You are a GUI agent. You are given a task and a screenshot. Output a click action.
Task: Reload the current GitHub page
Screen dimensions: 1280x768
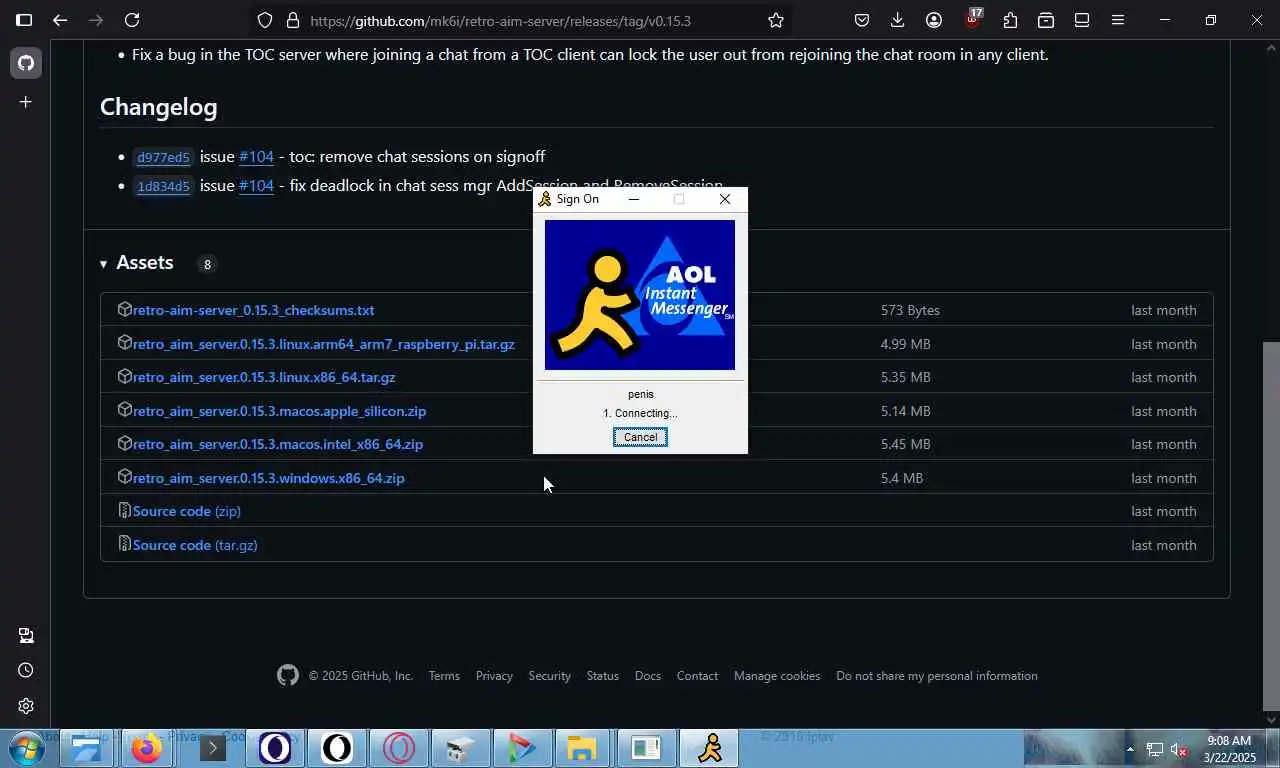pos(132,20)
